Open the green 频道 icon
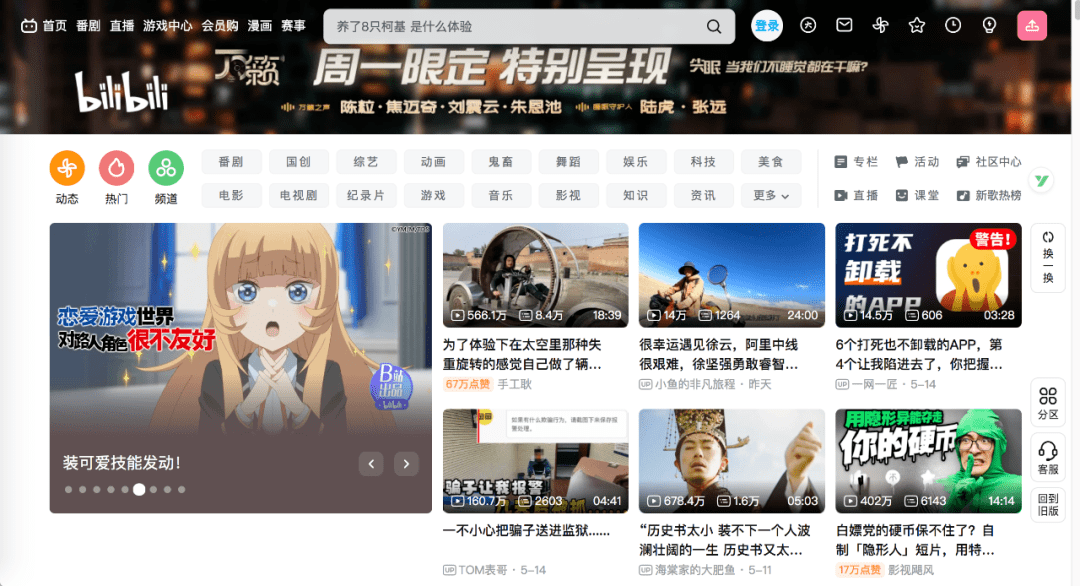 166,168
